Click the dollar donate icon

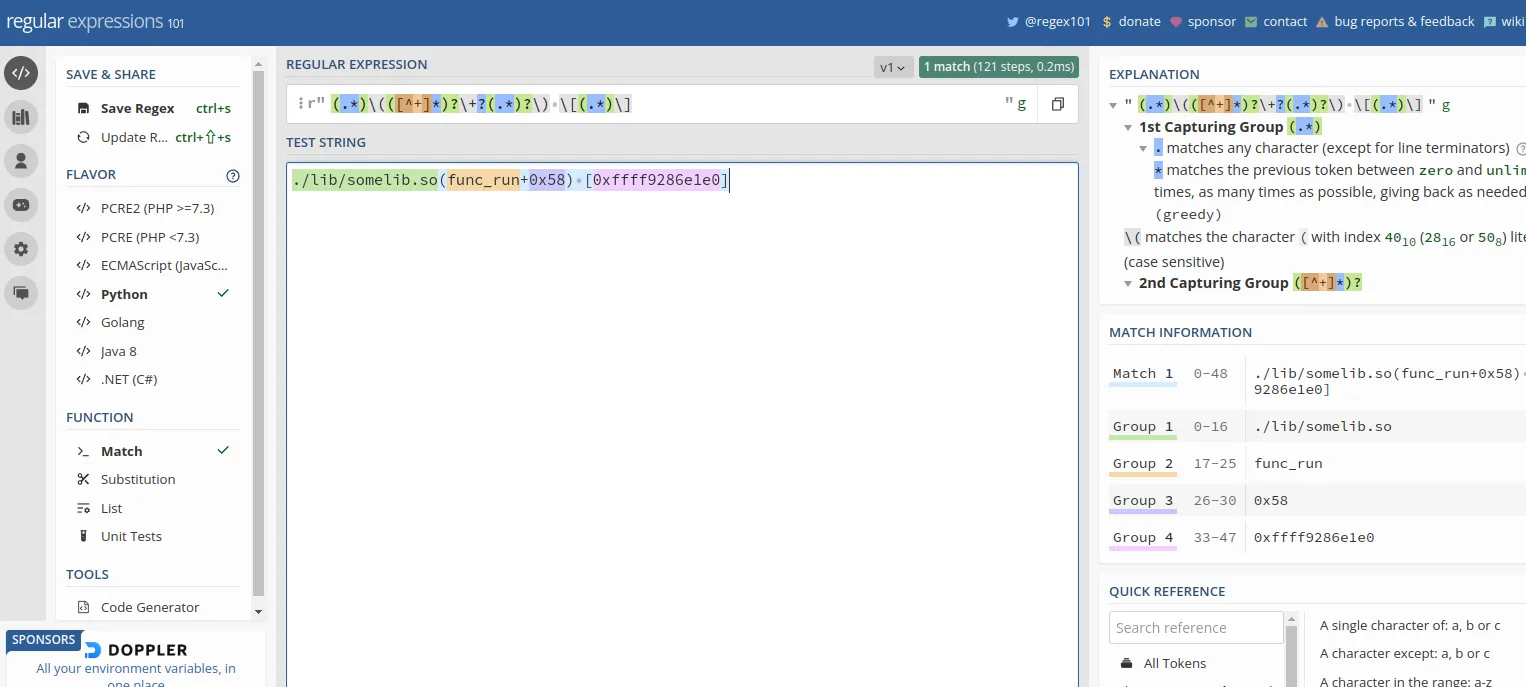point(1107,21)
